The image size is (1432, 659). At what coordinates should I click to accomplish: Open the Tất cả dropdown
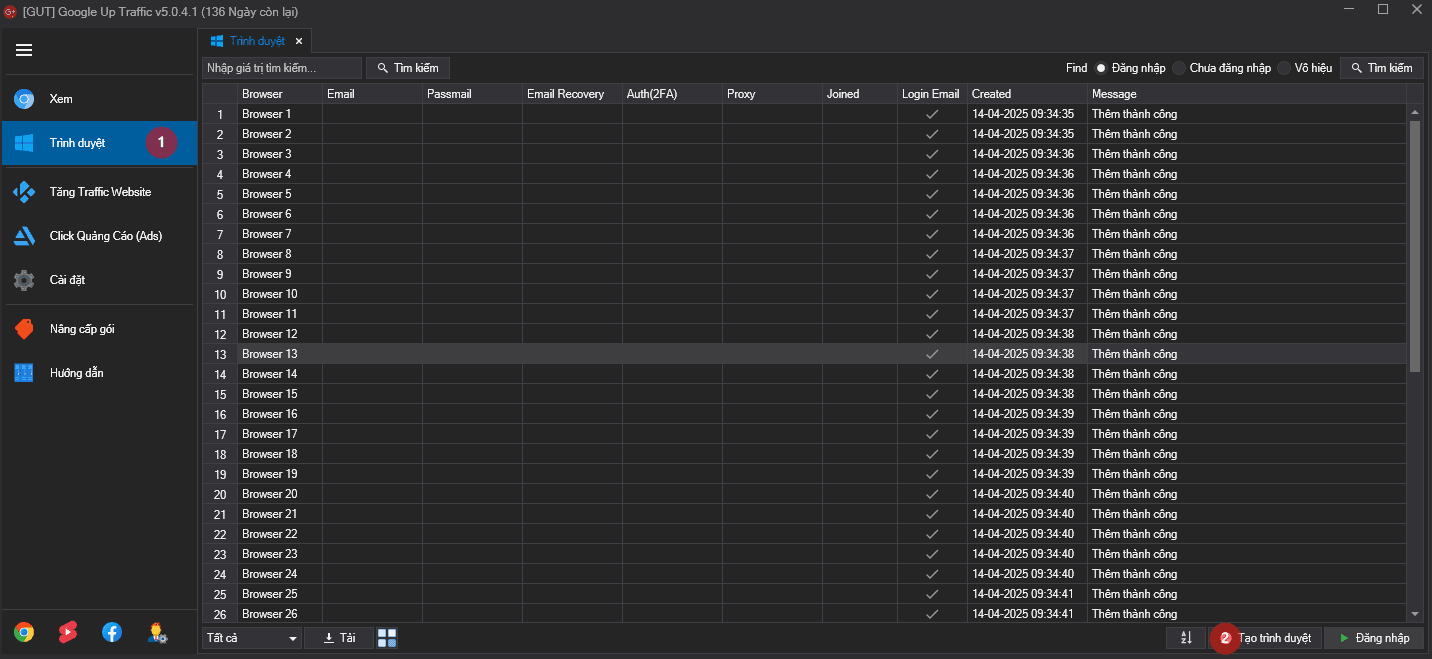(x=252, y=638)
